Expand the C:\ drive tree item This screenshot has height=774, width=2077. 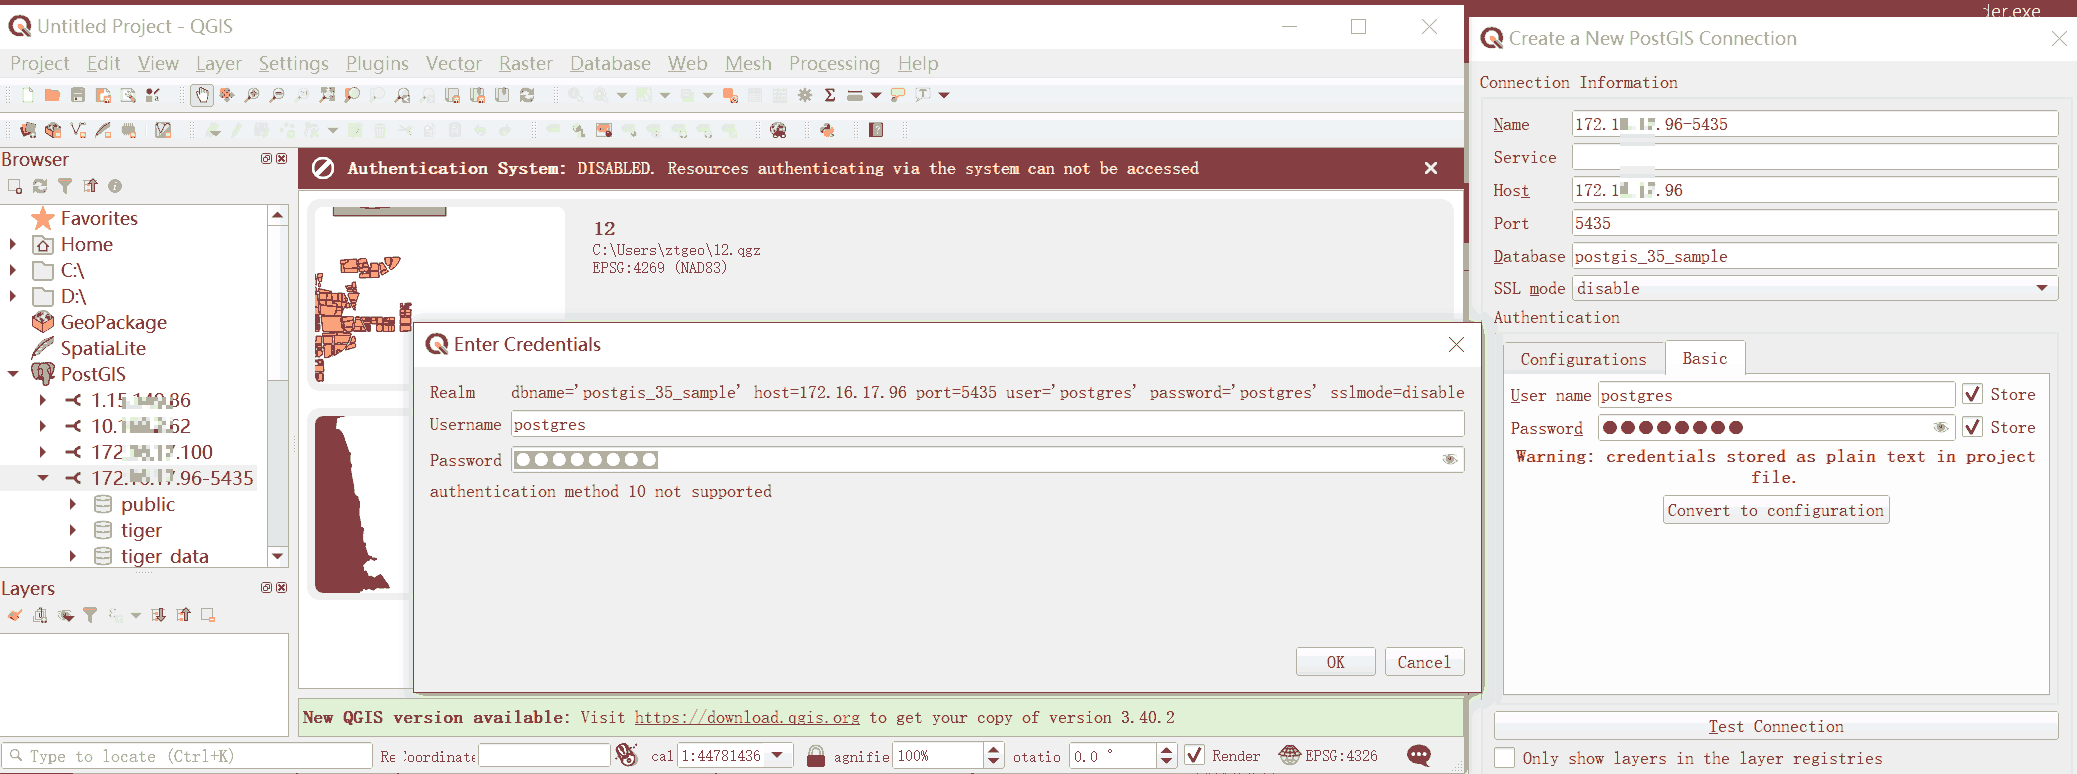12,270
